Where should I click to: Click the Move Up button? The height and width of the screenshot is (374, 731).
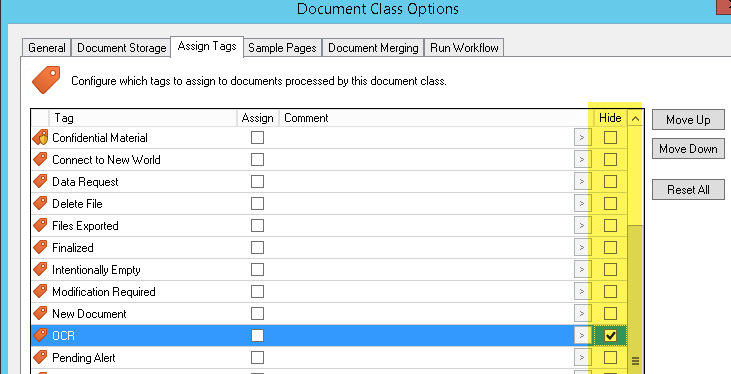(688, 120)
